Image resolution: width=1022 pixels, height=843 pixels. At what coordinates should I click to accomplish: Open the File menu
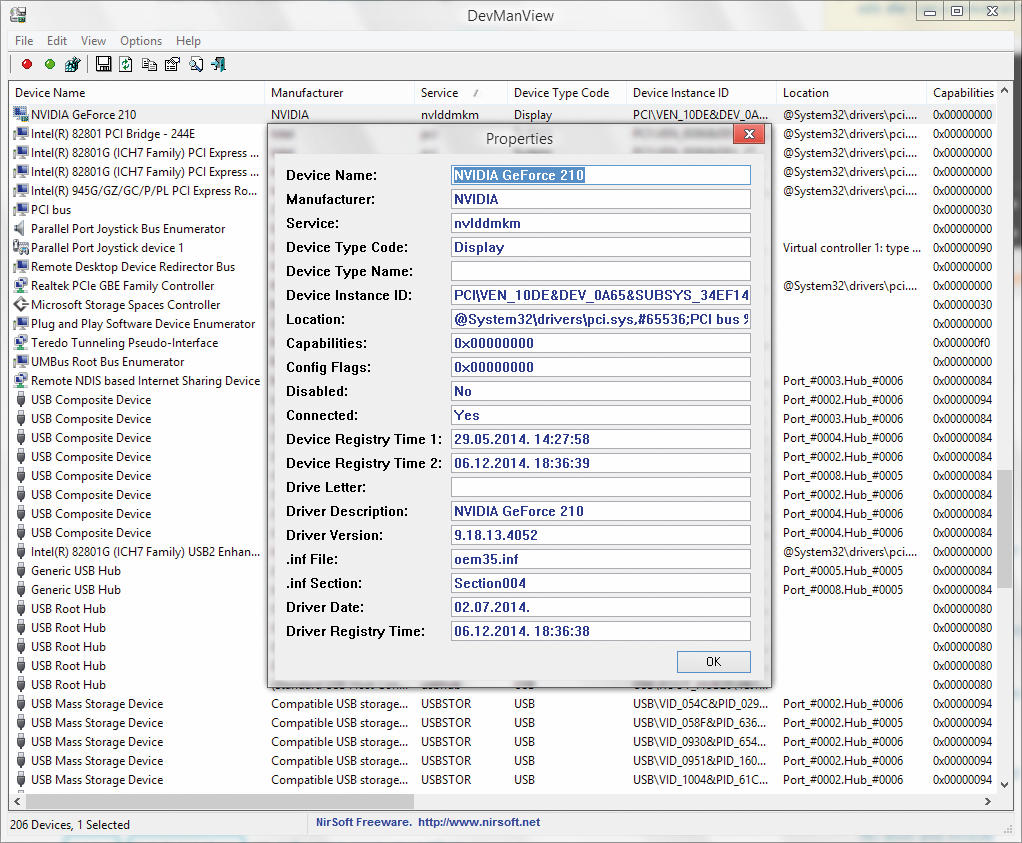tap(24, 40)
